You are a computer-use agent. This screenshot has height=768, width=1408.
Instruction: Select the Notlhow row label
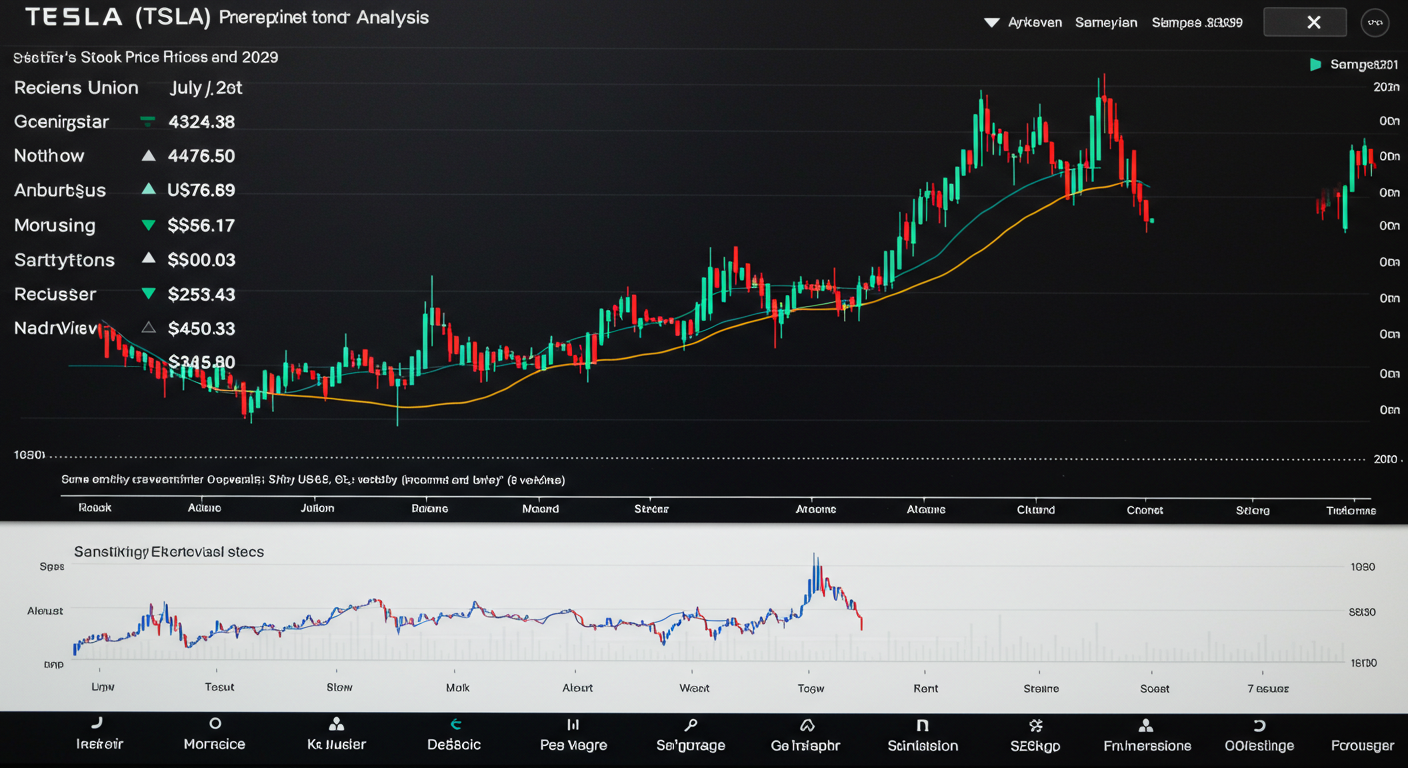49,156
